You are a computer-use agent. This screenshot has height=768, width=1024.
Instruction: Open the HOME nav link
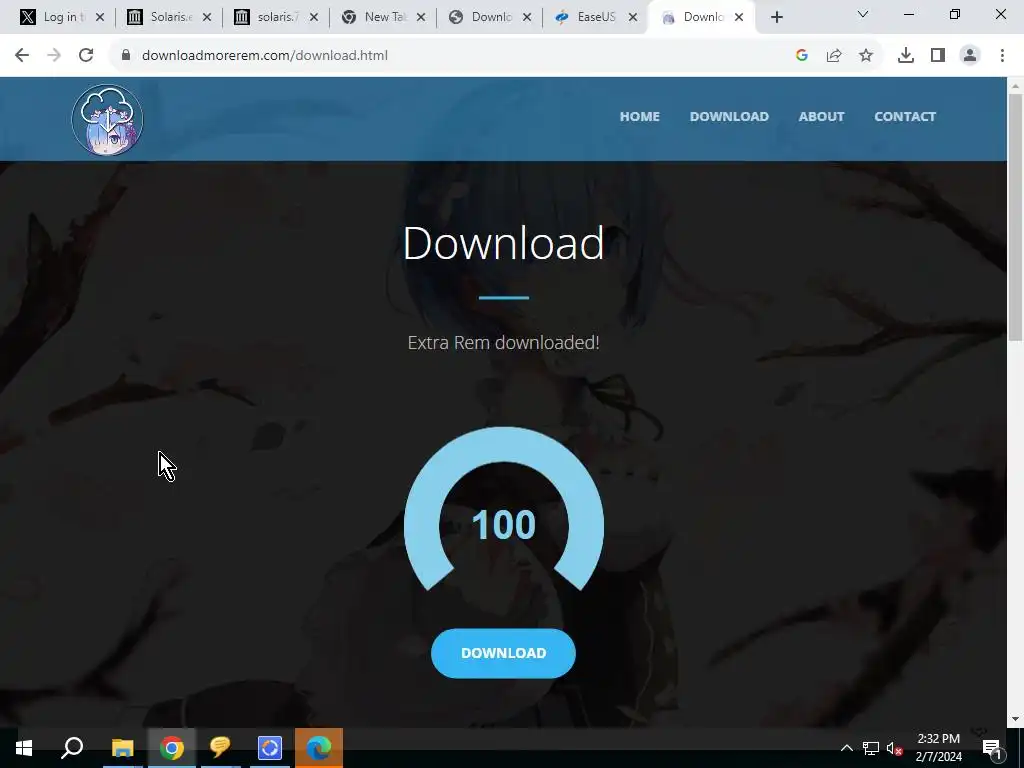tap(639, 116)
